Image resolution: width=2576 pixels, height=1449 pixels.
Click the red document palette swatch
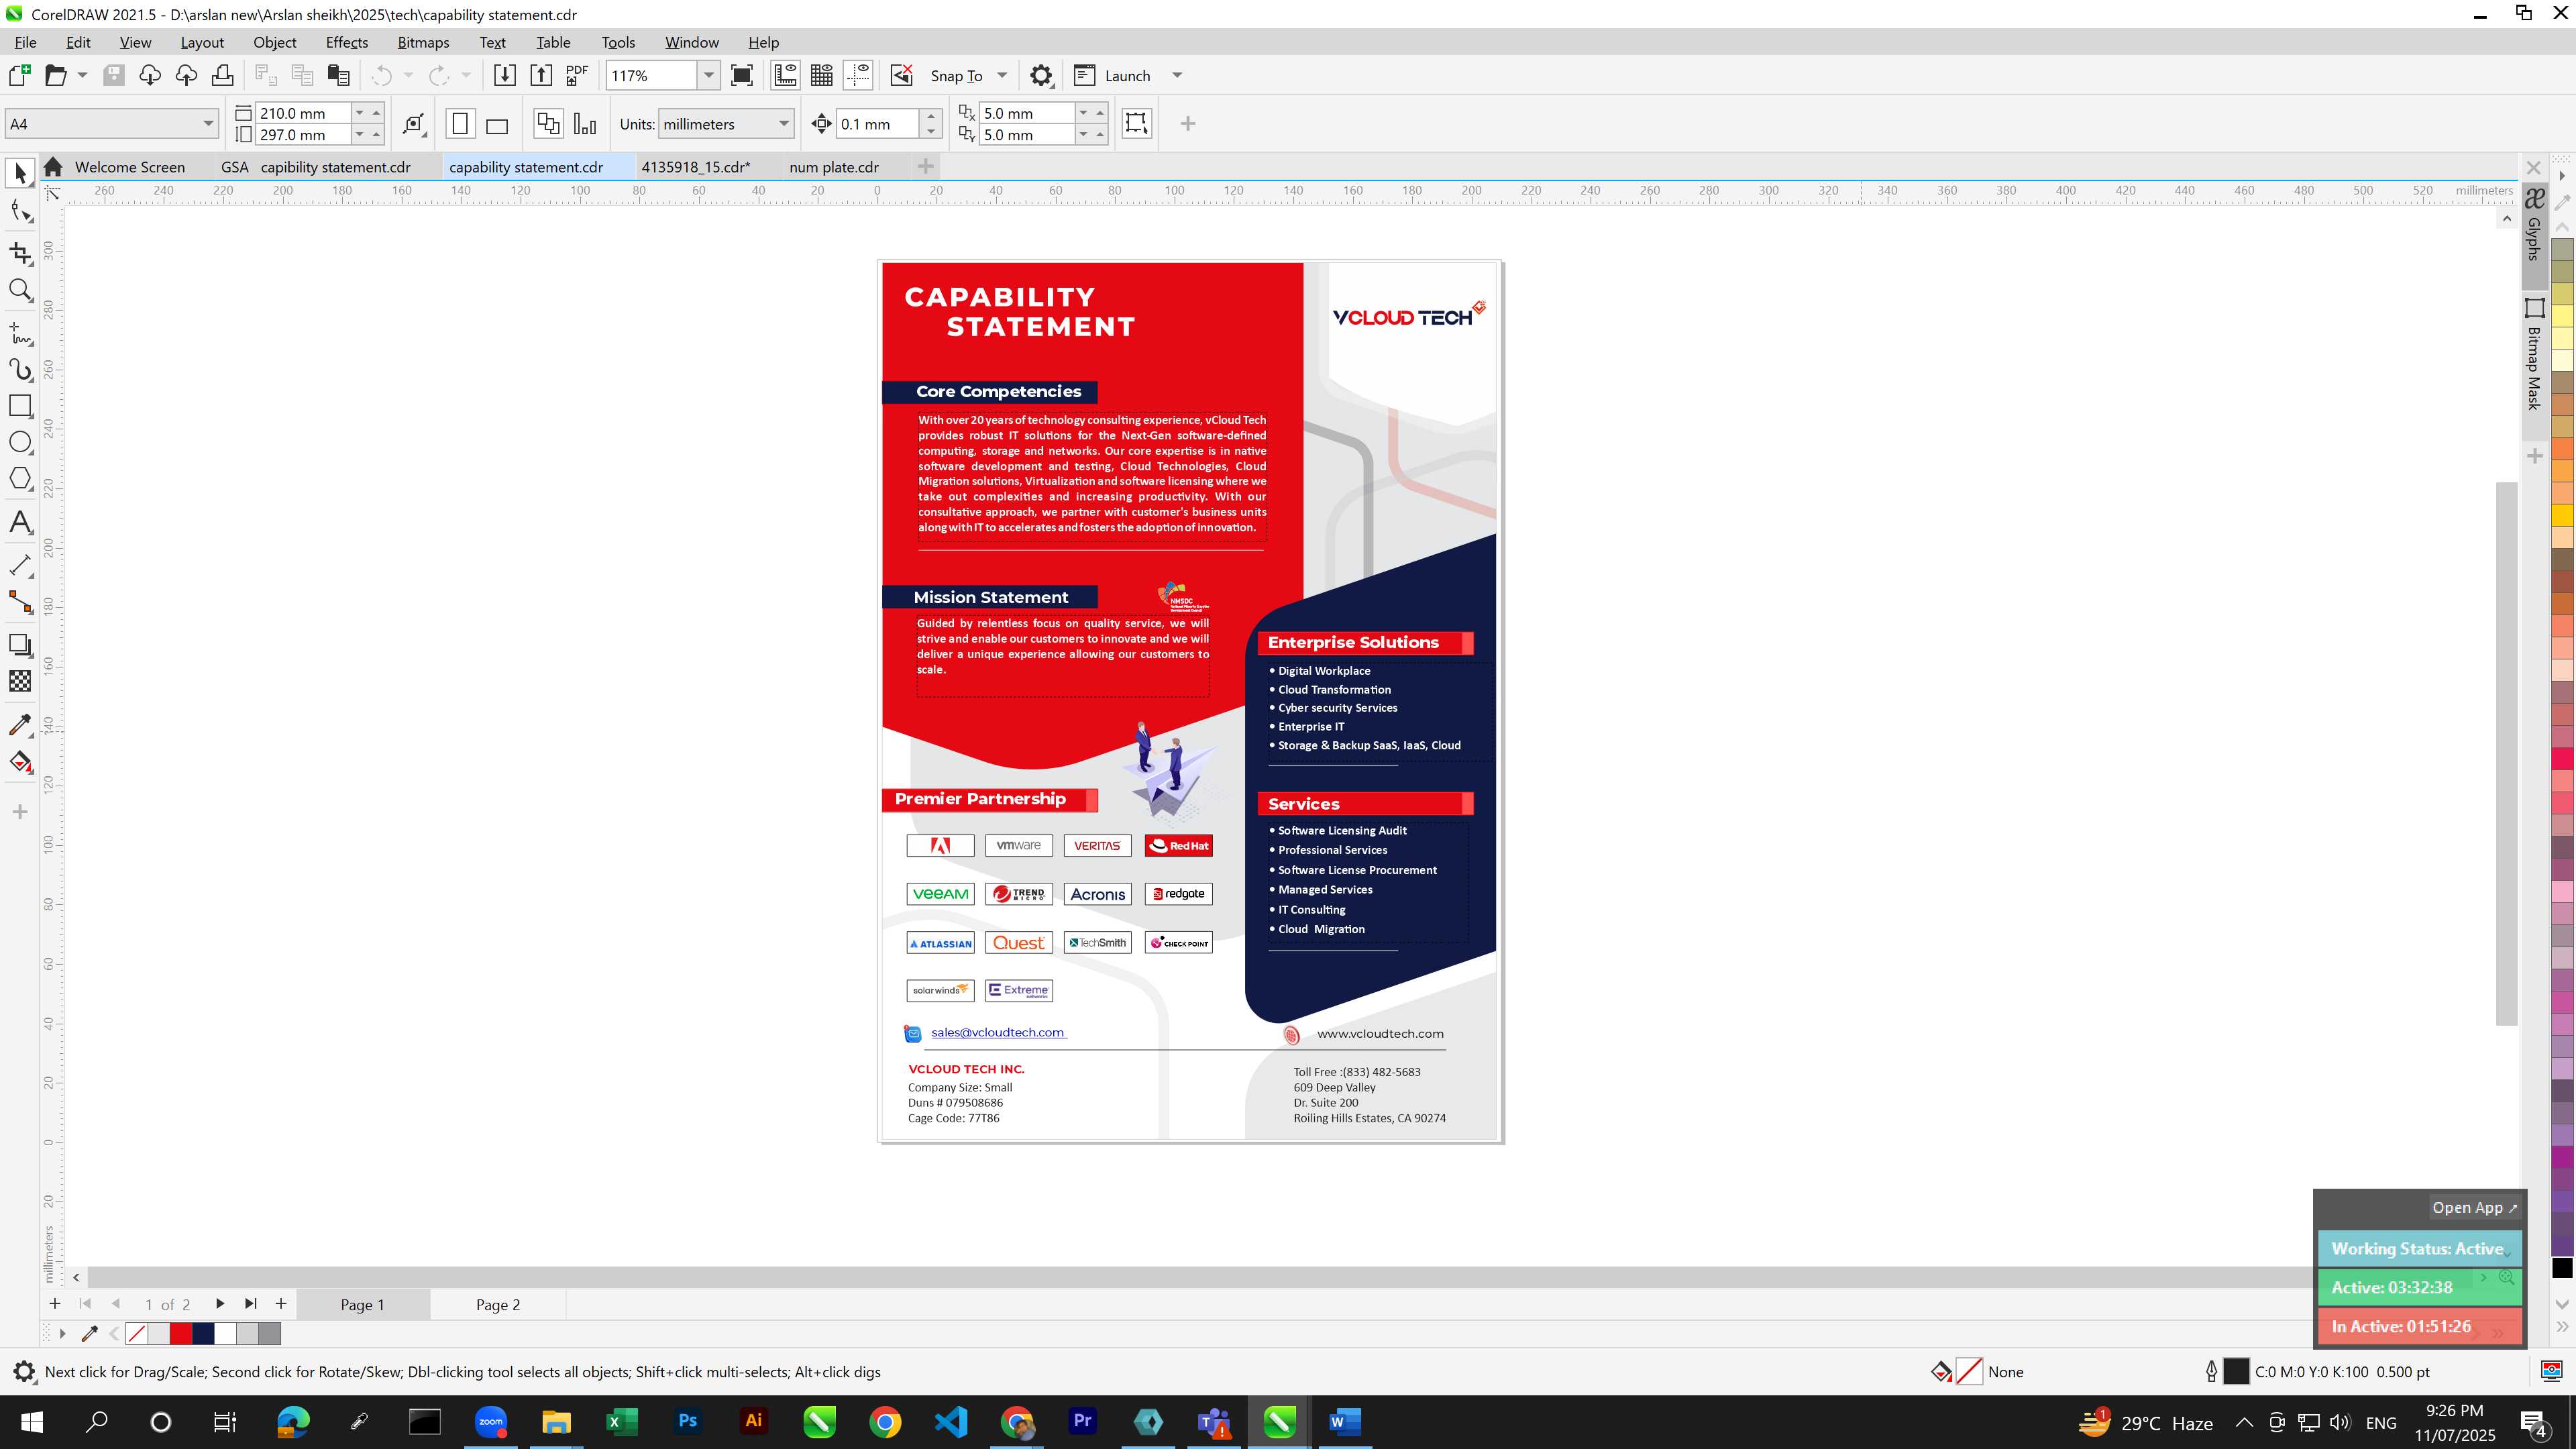point(181,1334)
